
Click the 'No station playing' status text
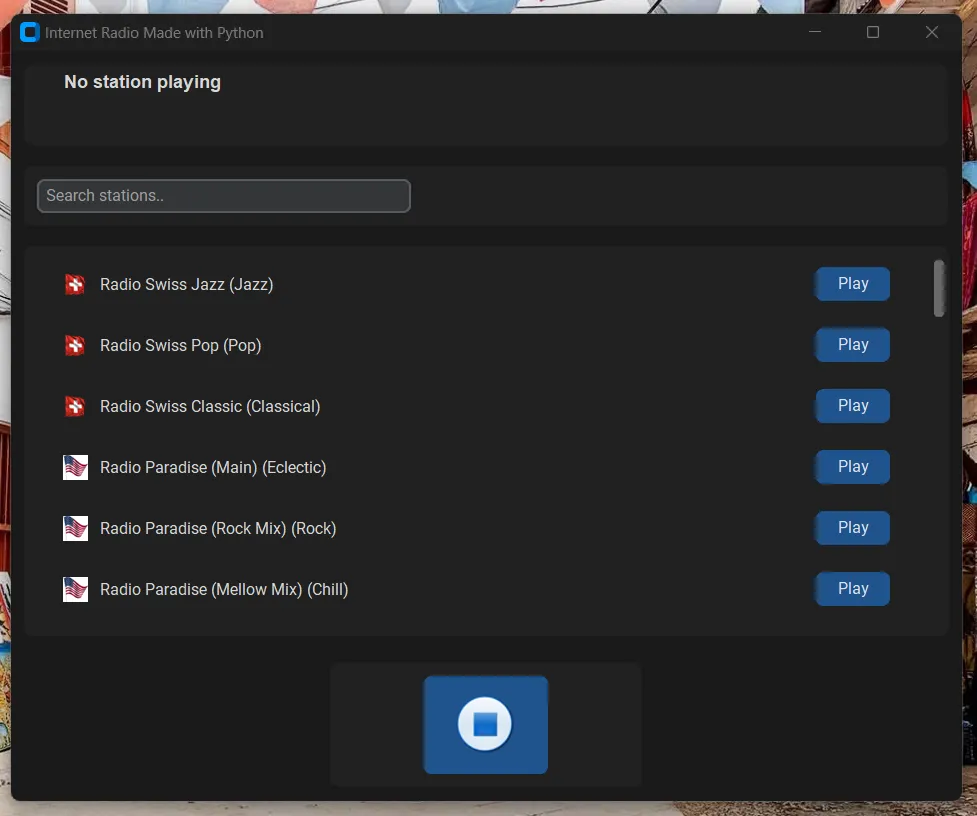[x=142, y=82]
